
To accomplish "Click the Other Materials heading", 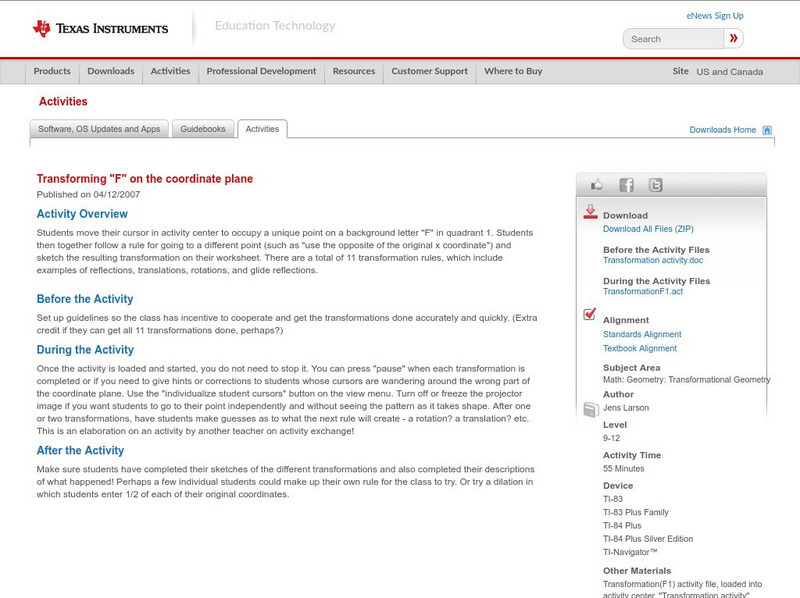I will coord(637,571).
